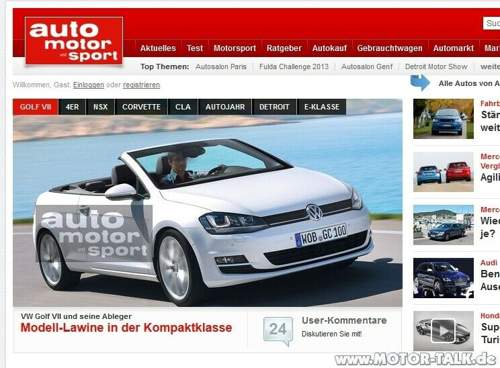
Task: Click the Alle Autos von A link
Action: 469,83
